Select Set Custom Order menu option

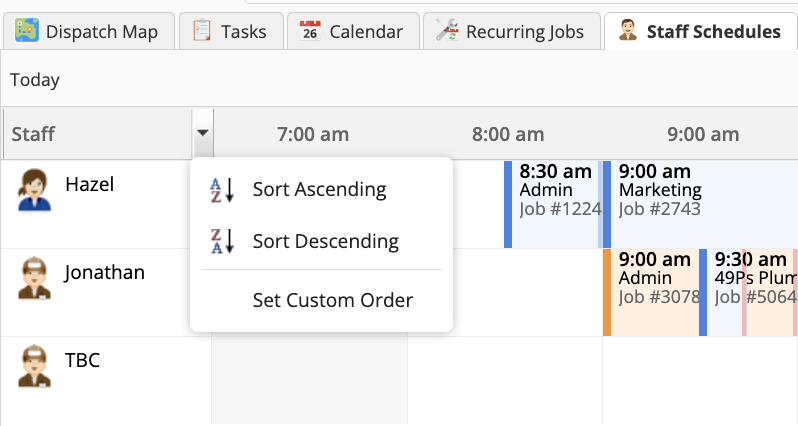[332, 300]
